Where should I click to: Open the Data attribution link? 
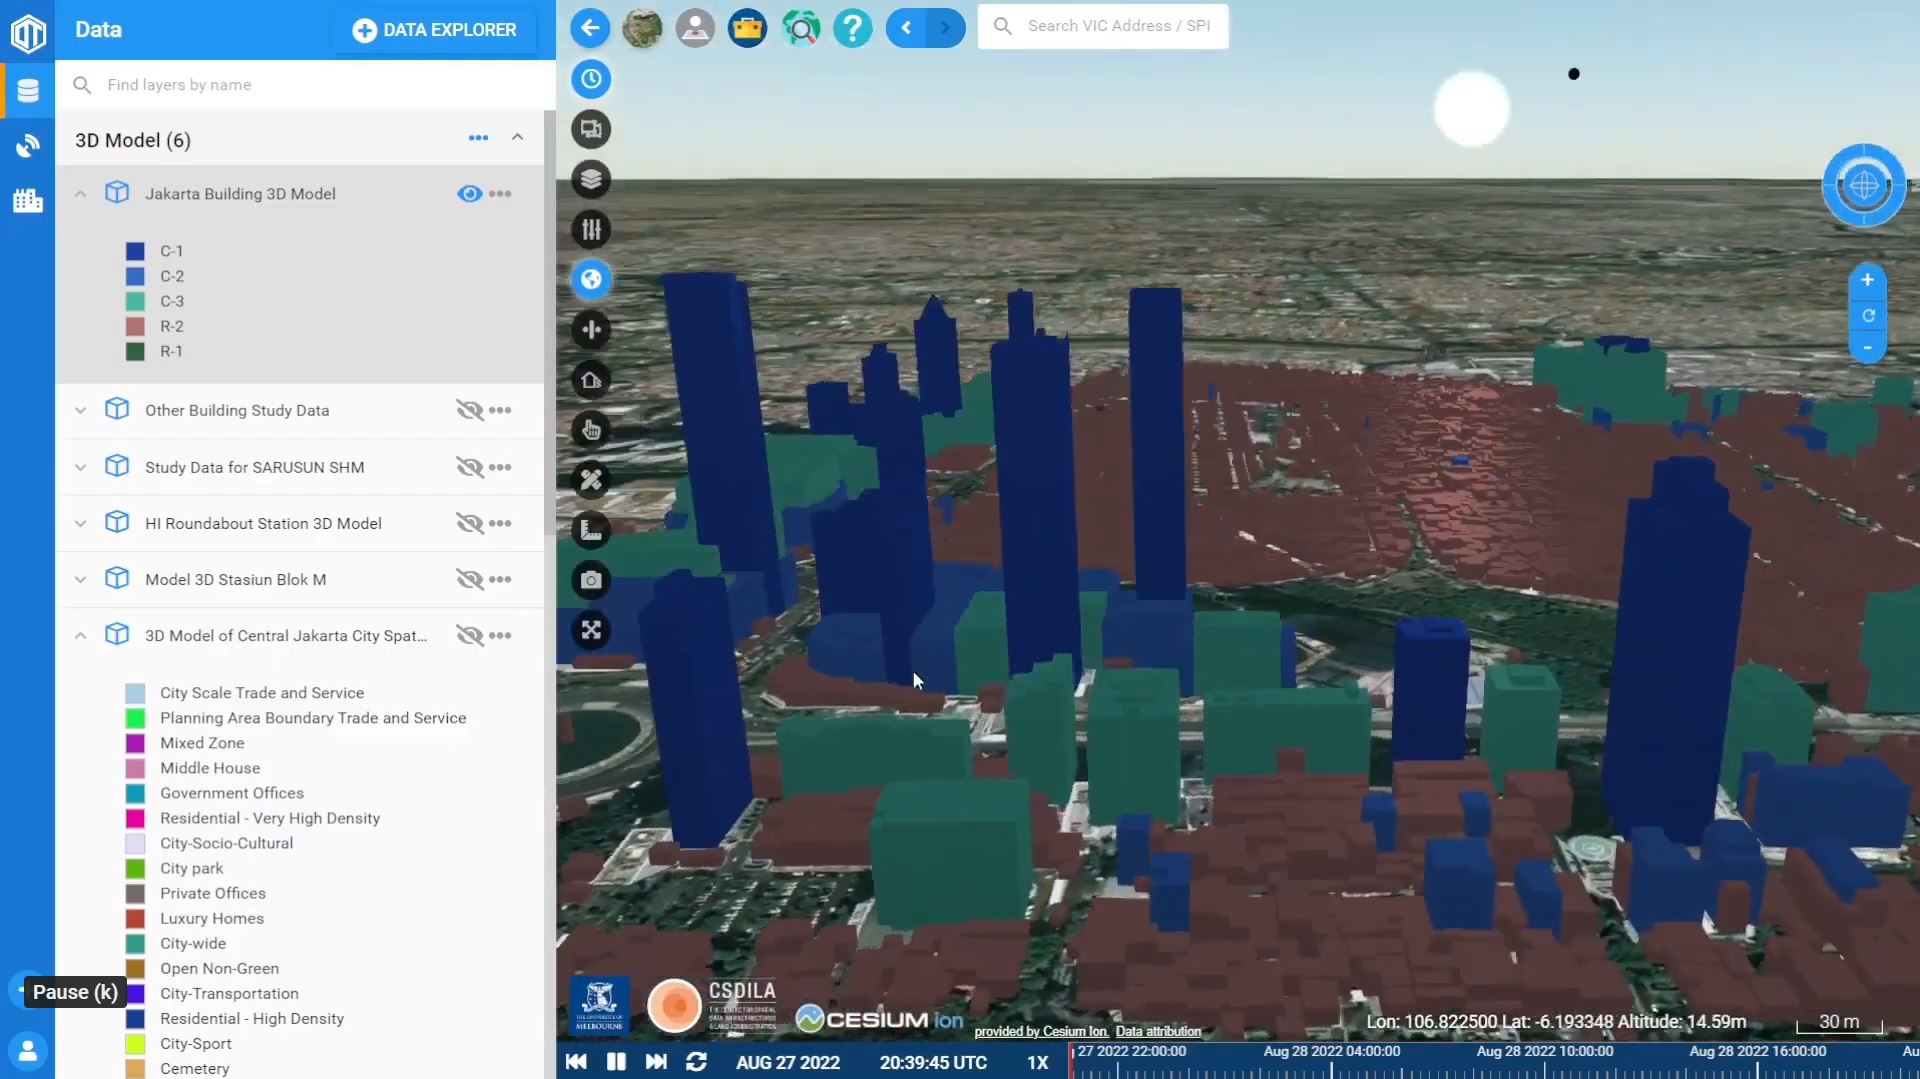pyautogui.click(x=1158, y=1031)
